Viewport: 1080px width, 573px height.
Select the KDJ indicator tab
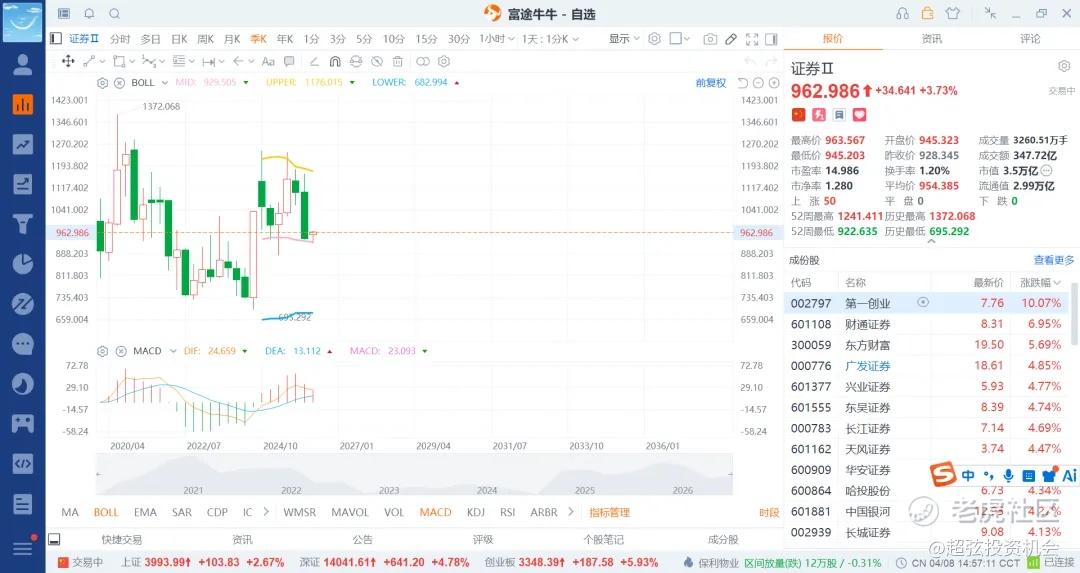tap(476, 512)
